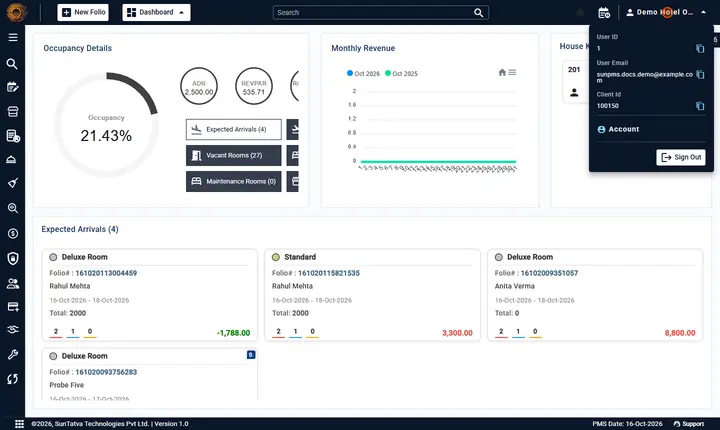Open the housekeeping broom sidebar icon

tap(13, 183)
